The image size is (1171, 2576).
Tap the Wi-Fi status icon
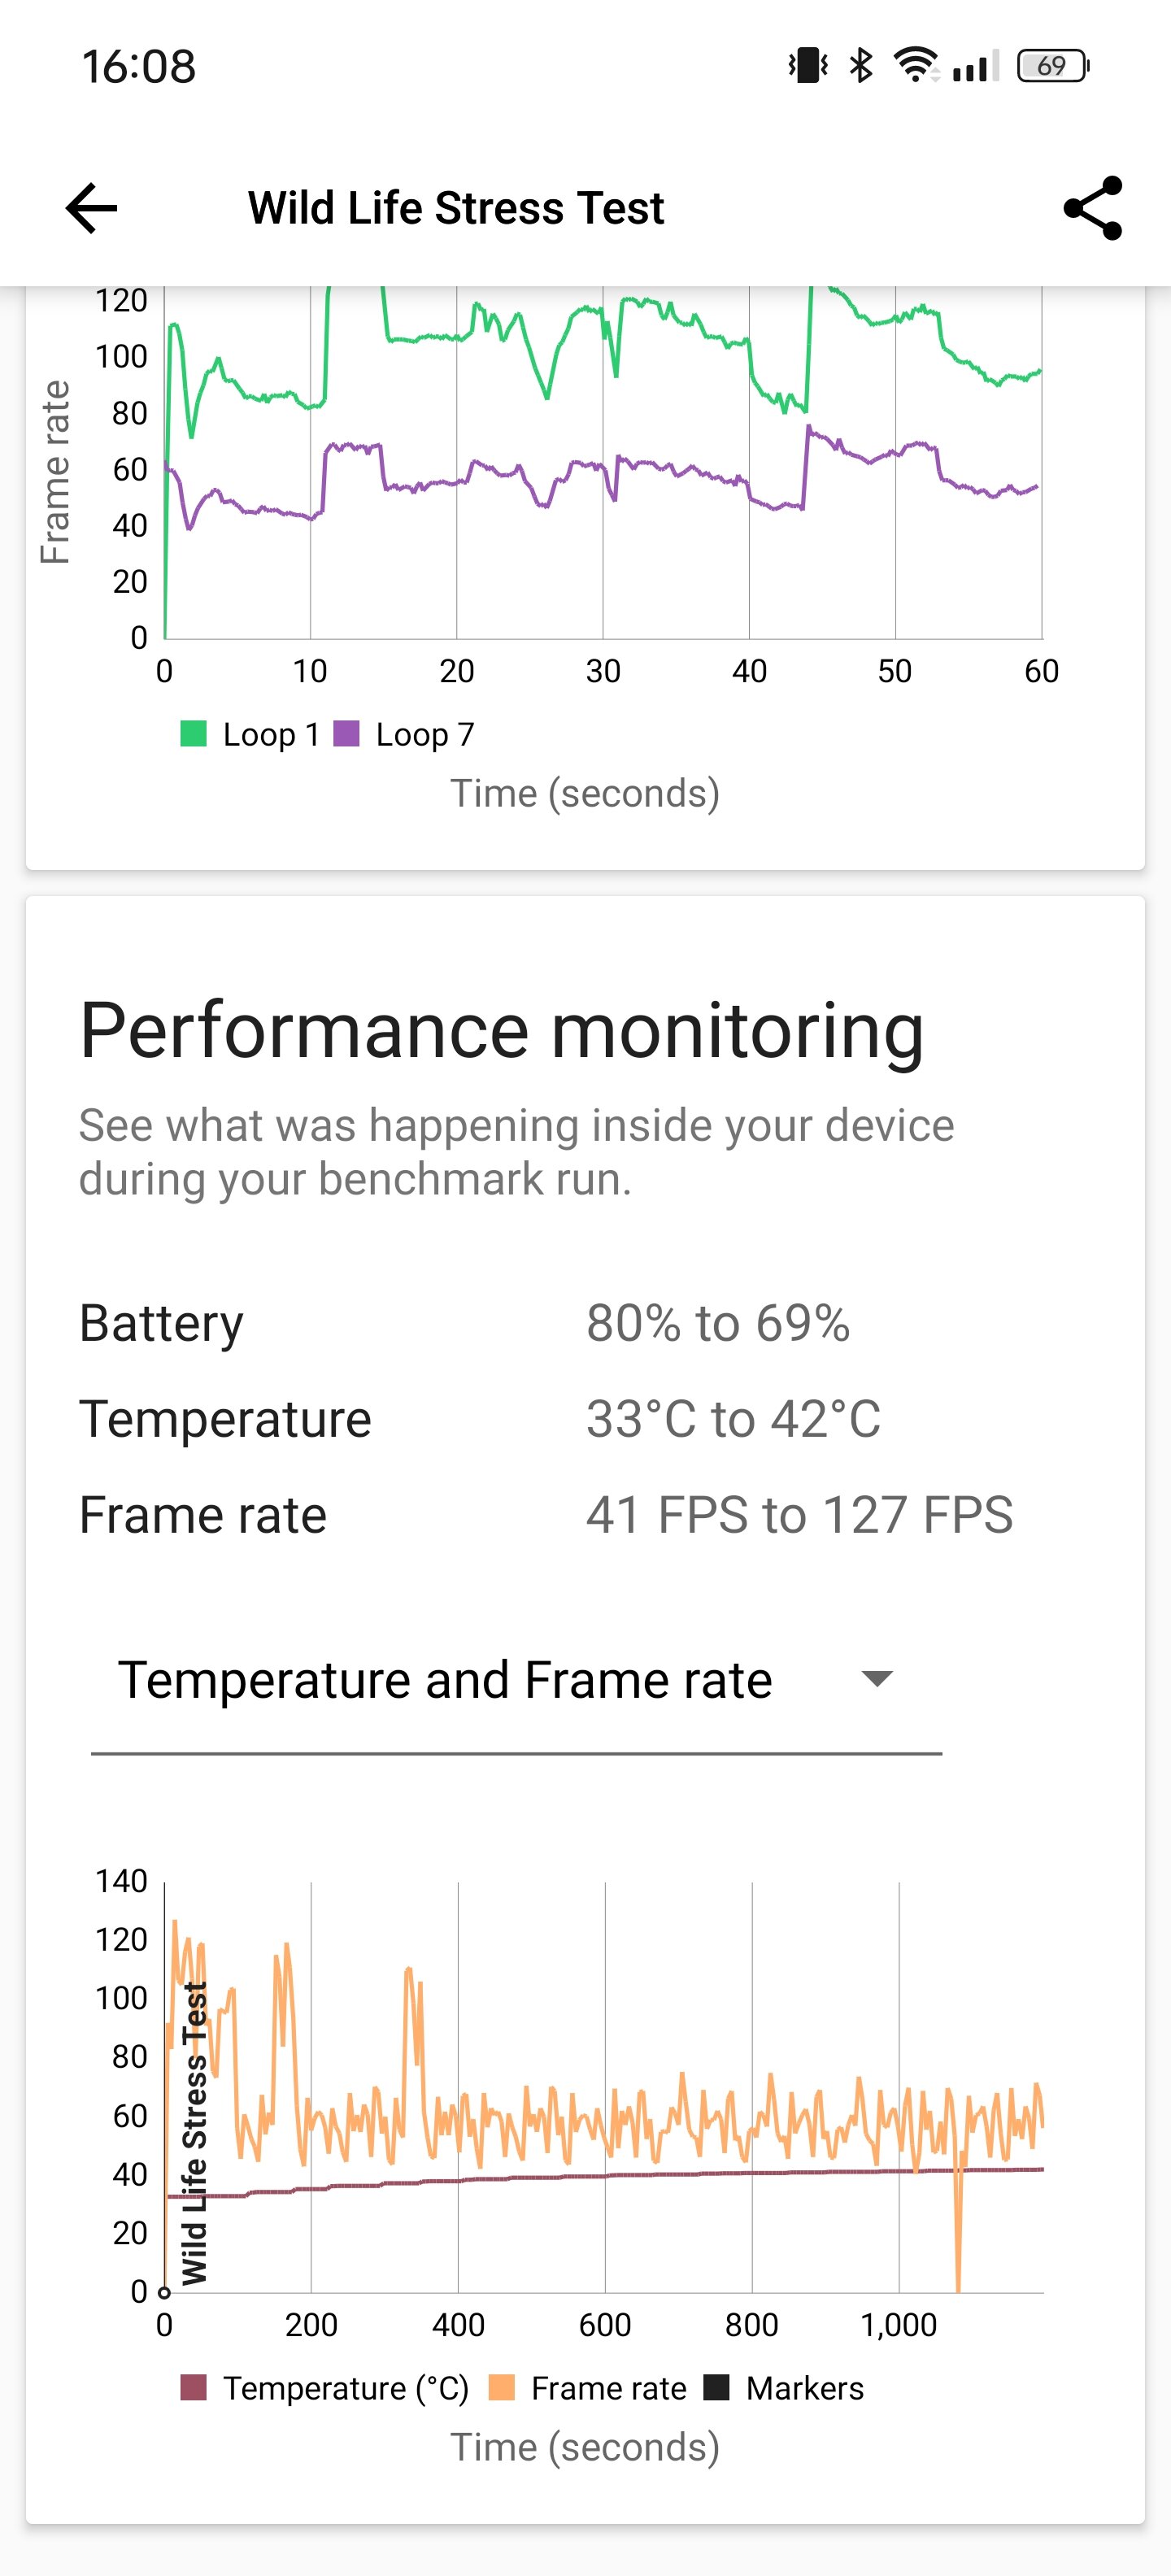(x=915, y=66)
